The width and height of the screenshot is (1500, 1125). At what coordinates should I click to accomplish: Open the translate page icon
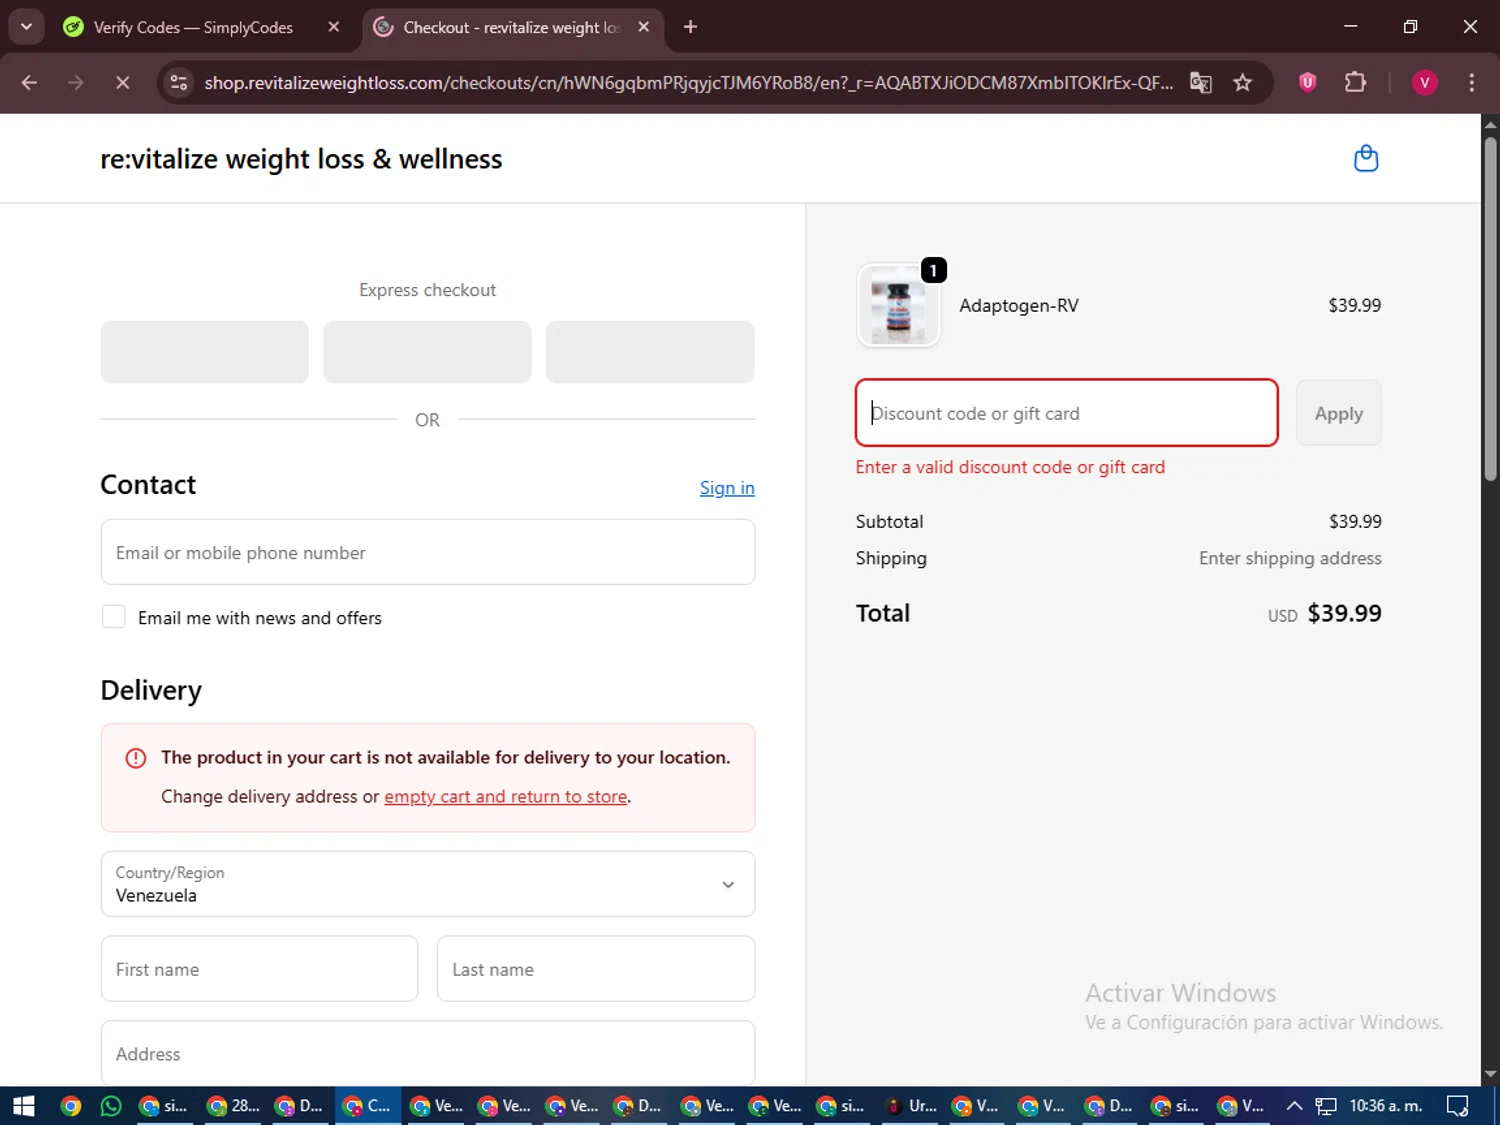1201,83
